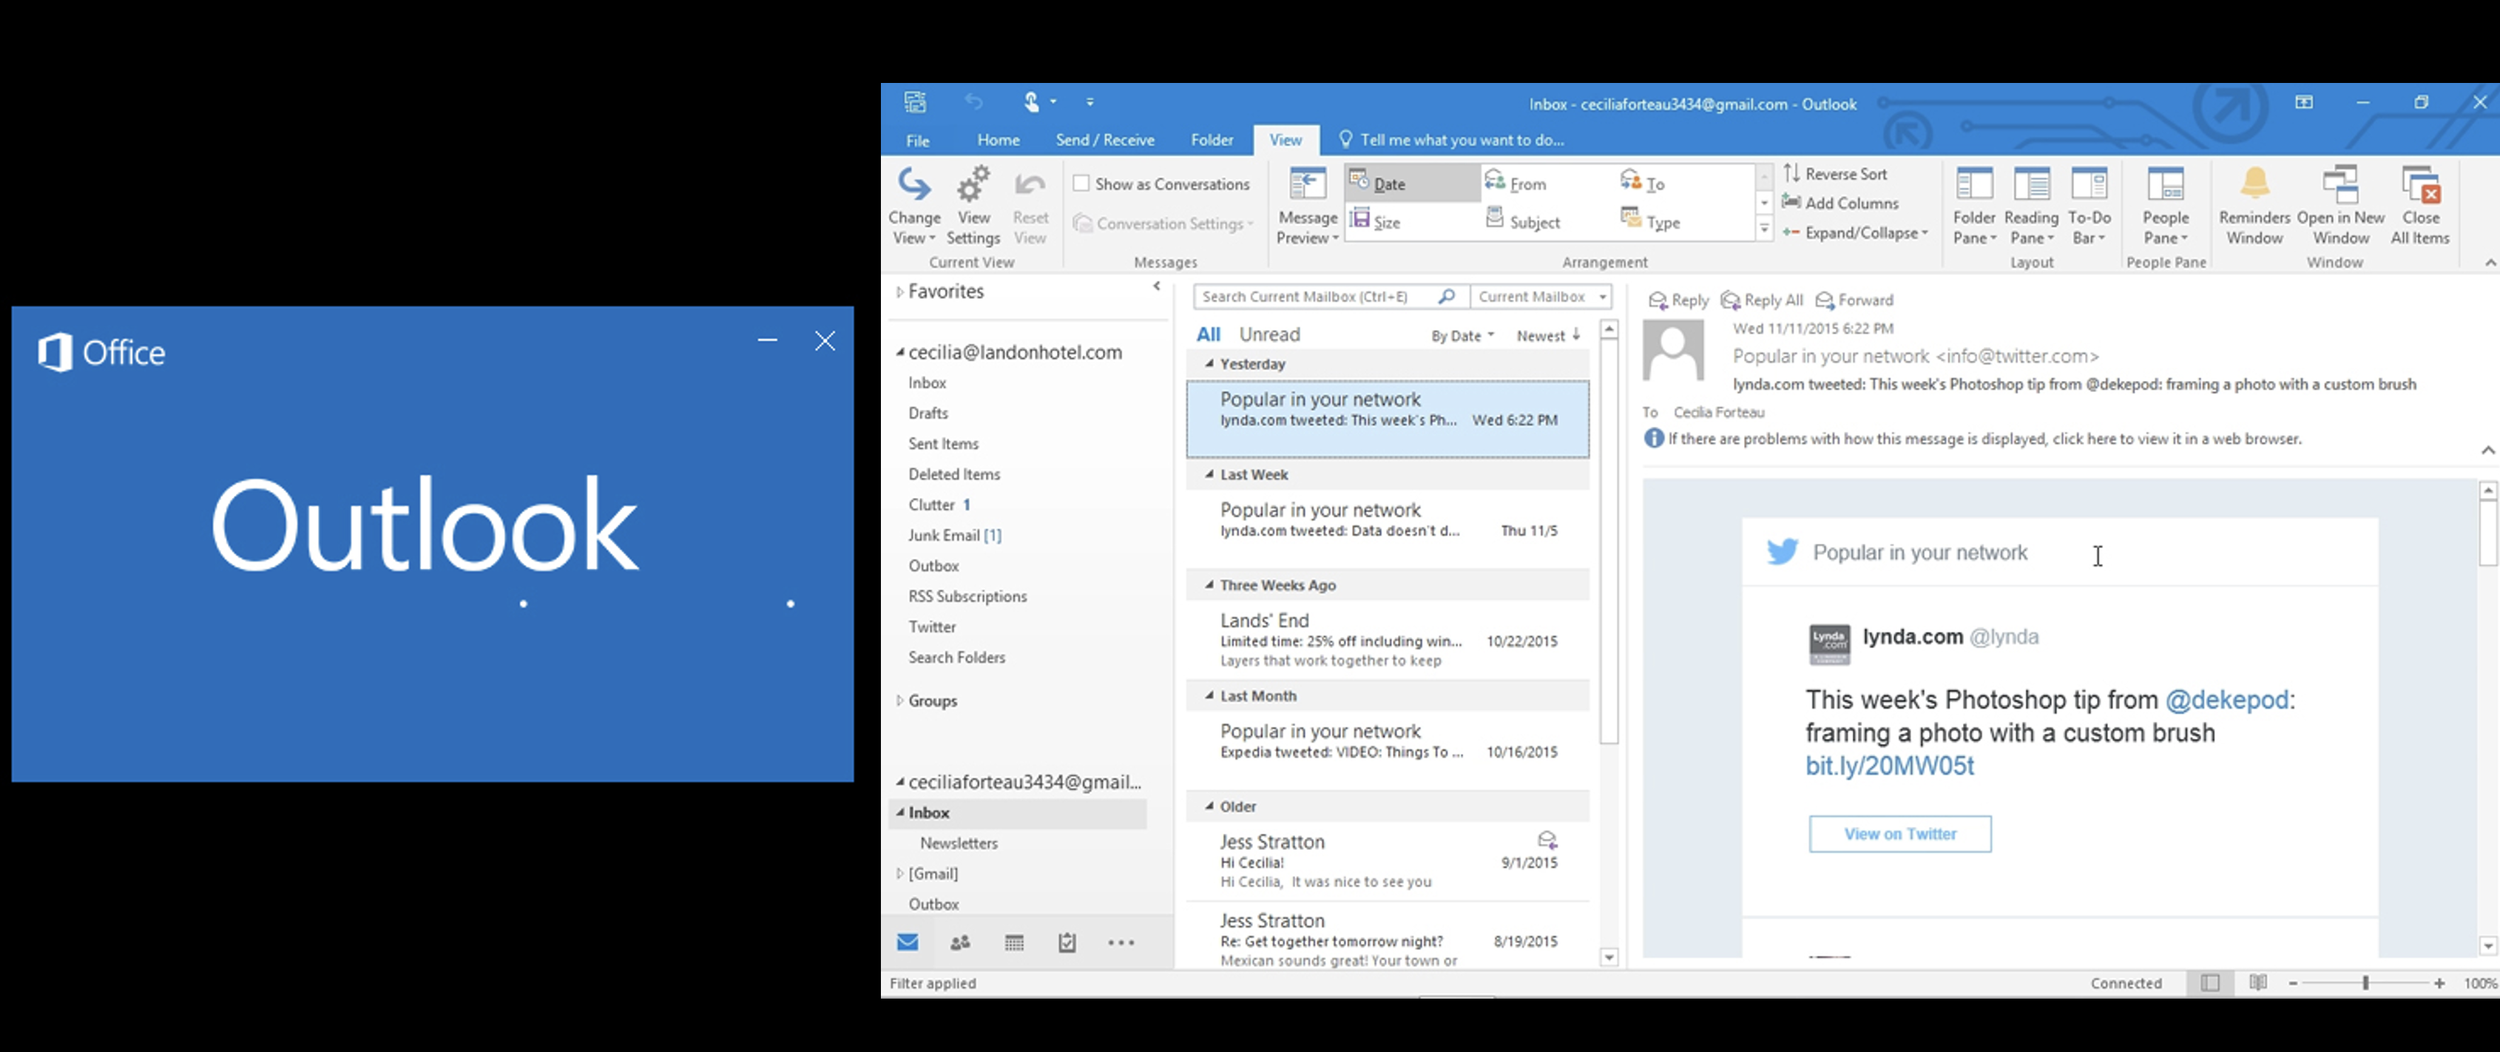Click Add Columns in the ribbon
This screenshot has height=1052, width=2500.
[x=1841, y=203]
